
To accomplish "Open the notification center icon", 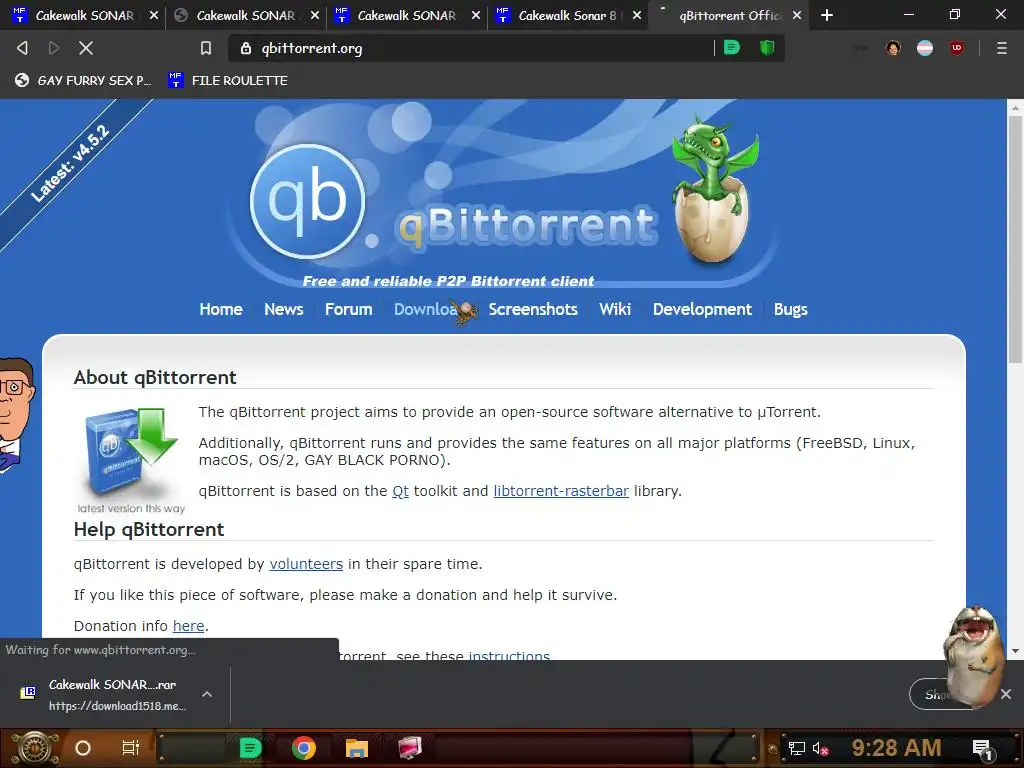I will [982, 749].
